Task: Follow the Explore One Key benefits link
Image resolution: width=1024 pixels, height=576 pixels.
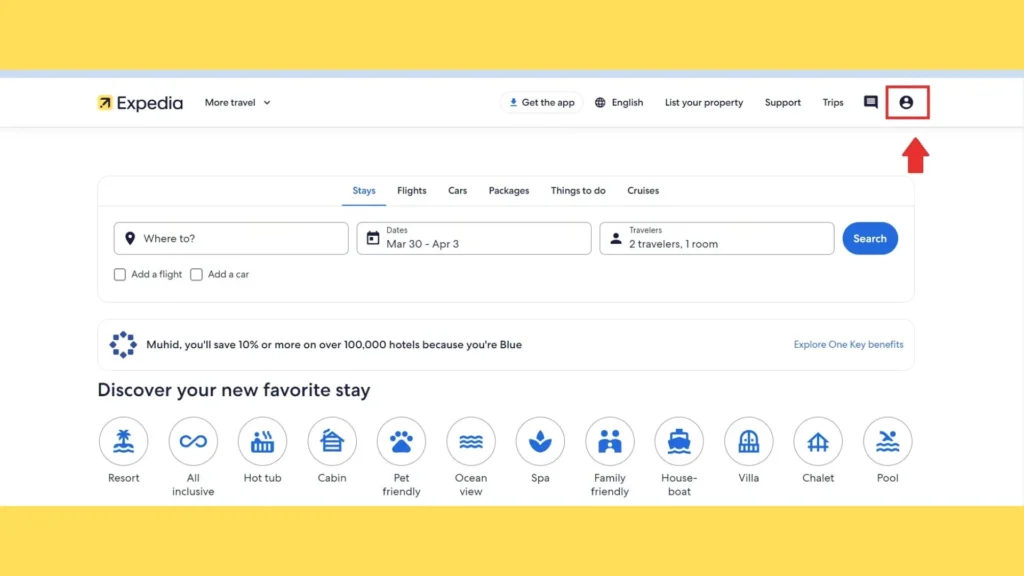Action: click(x=848, y=344)
